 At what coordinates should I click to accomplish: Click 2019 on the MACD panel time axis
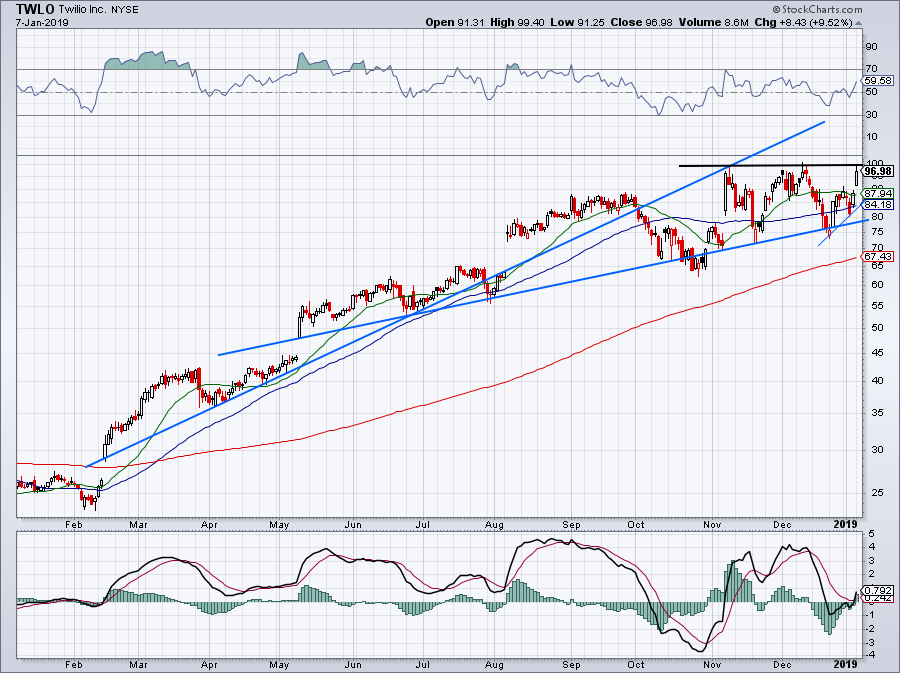pyautogui.click(x=845, y=664)
